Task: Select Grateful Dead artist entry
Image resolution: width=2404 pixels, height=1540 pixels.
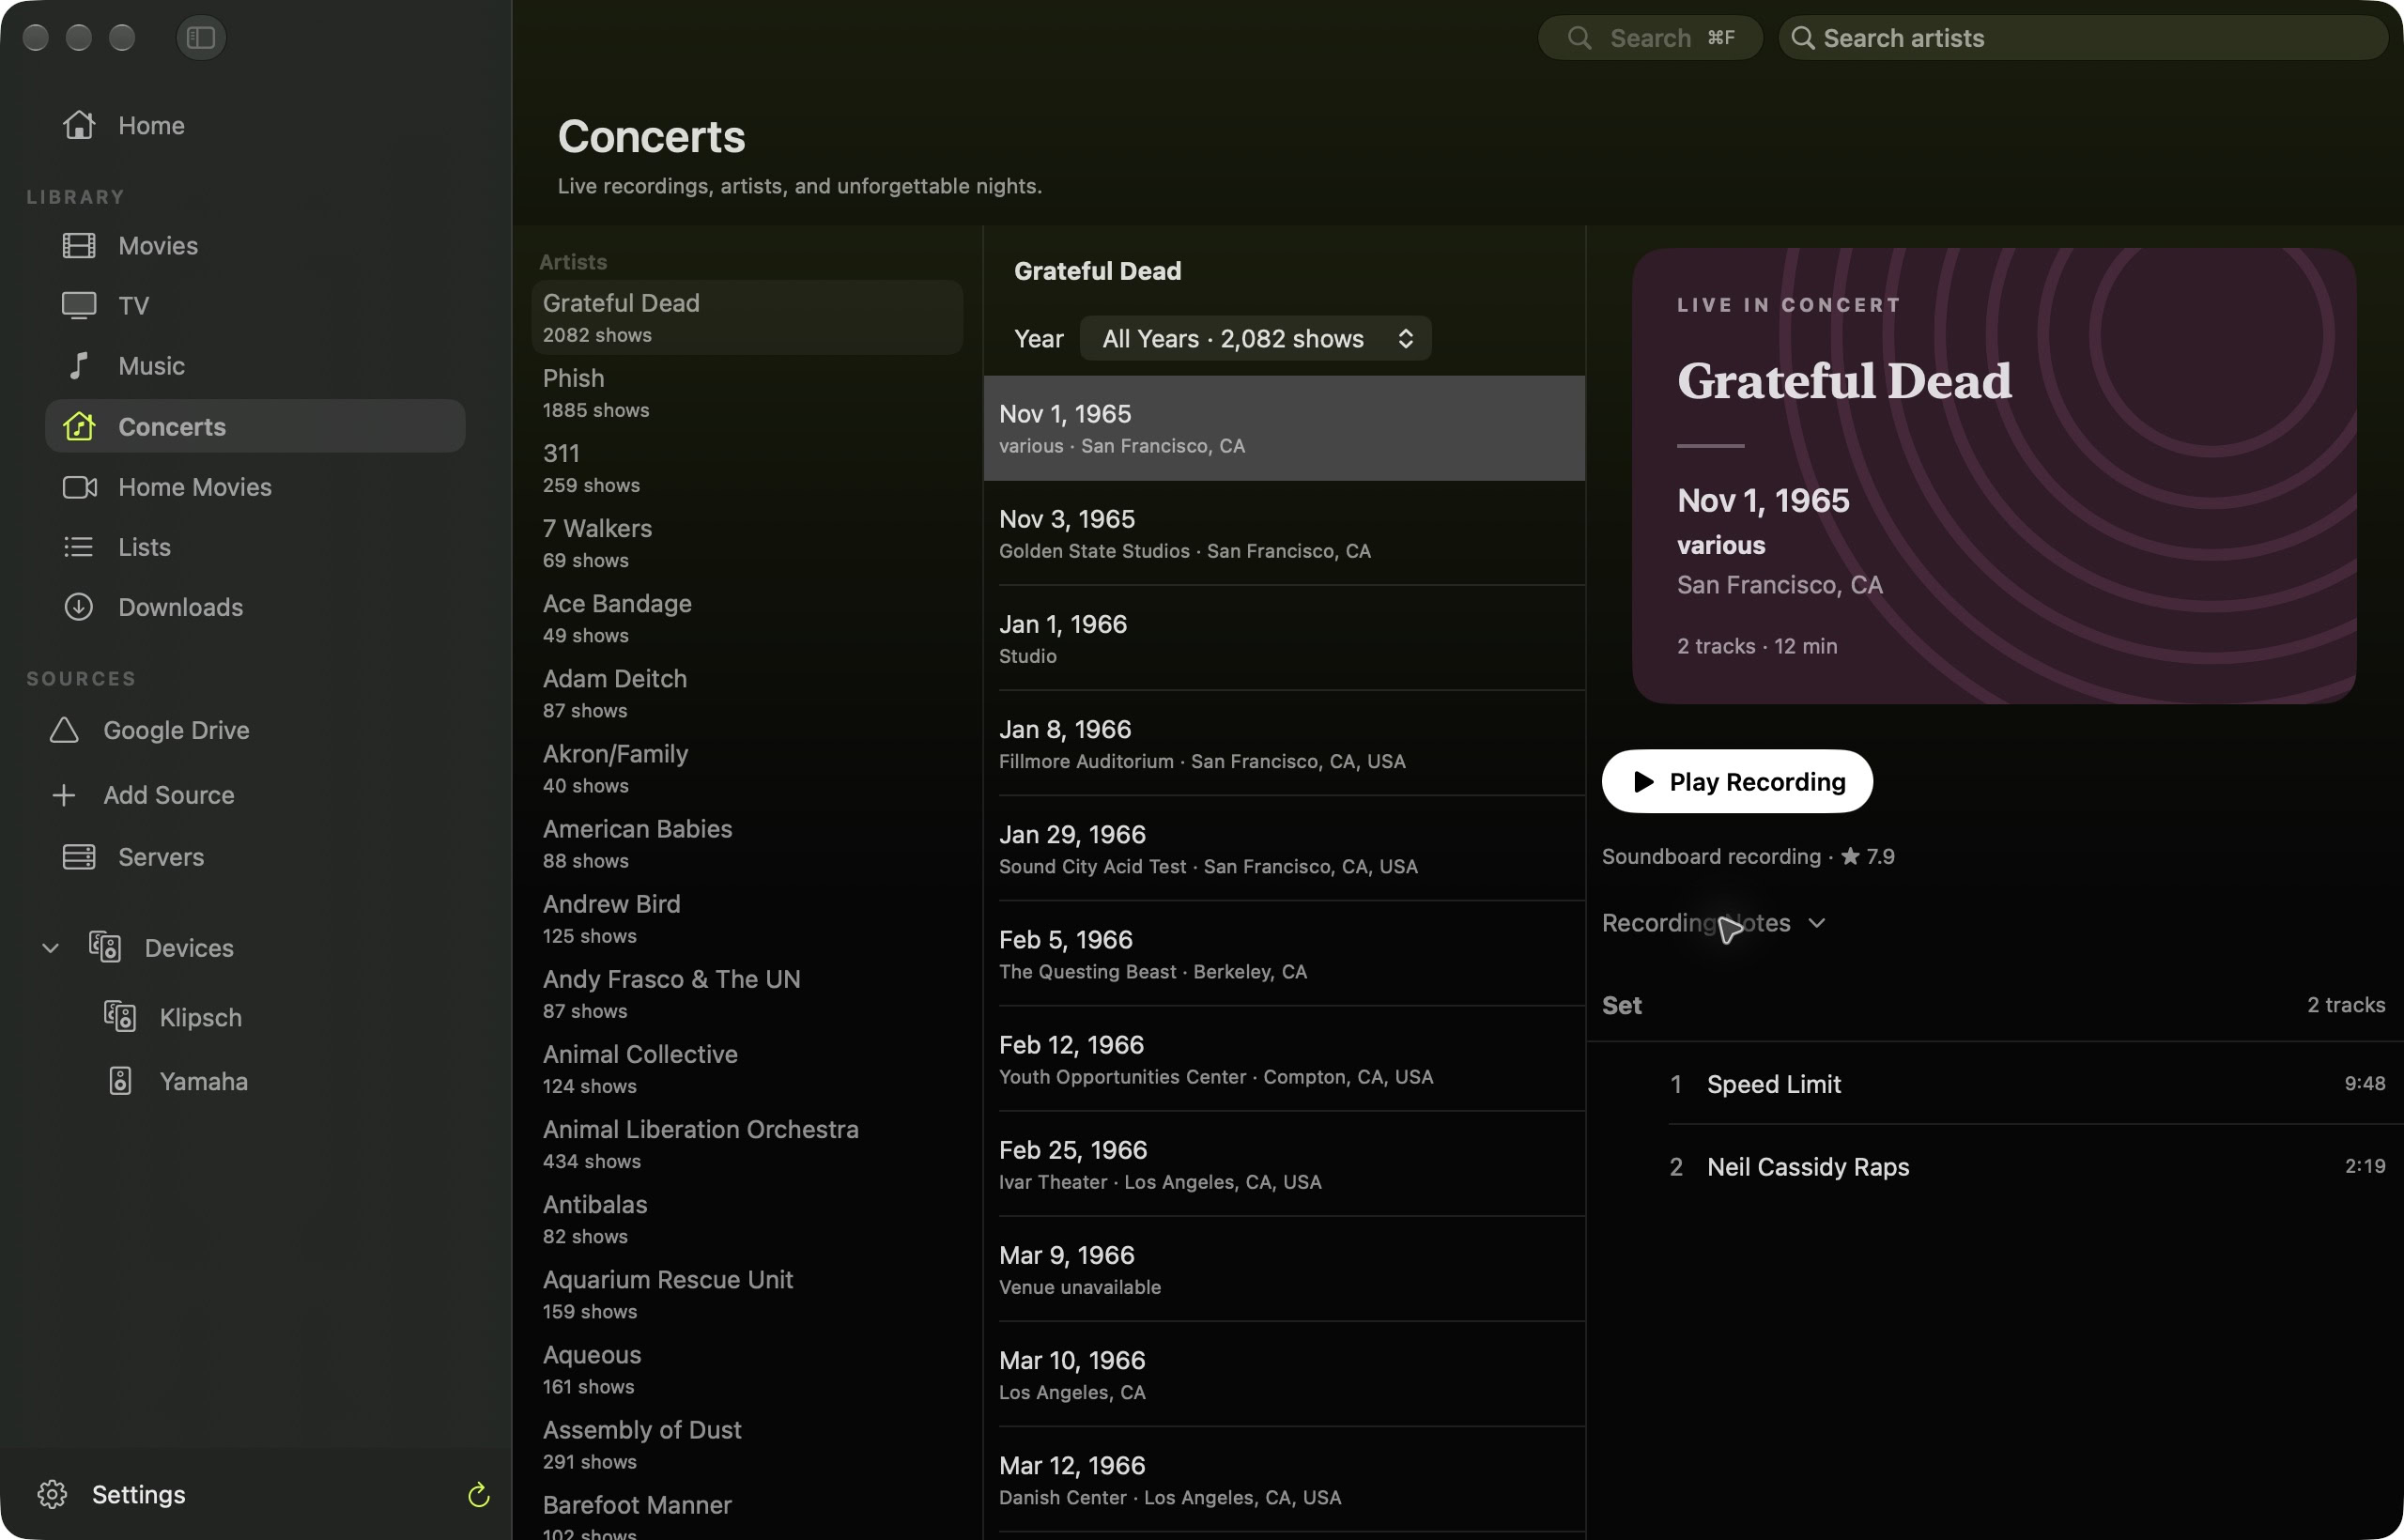Action: [x=747, y=317]
